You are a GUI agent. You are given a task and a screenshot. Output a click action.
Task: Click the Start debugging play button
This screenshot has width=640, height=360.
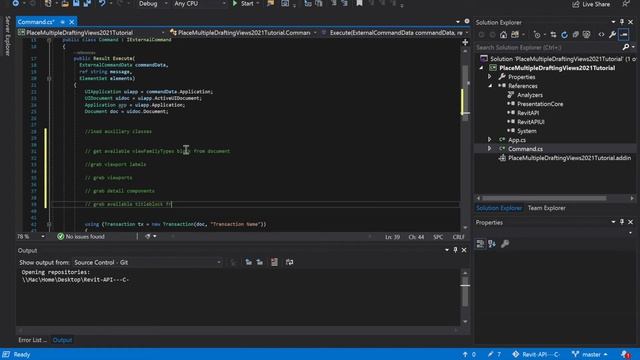point(235,3)
